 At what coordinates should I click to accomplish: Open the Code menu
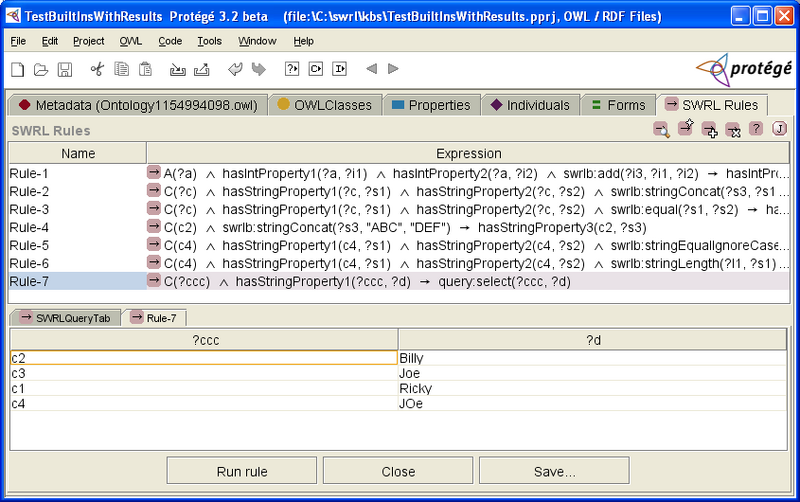click(170, 41)
